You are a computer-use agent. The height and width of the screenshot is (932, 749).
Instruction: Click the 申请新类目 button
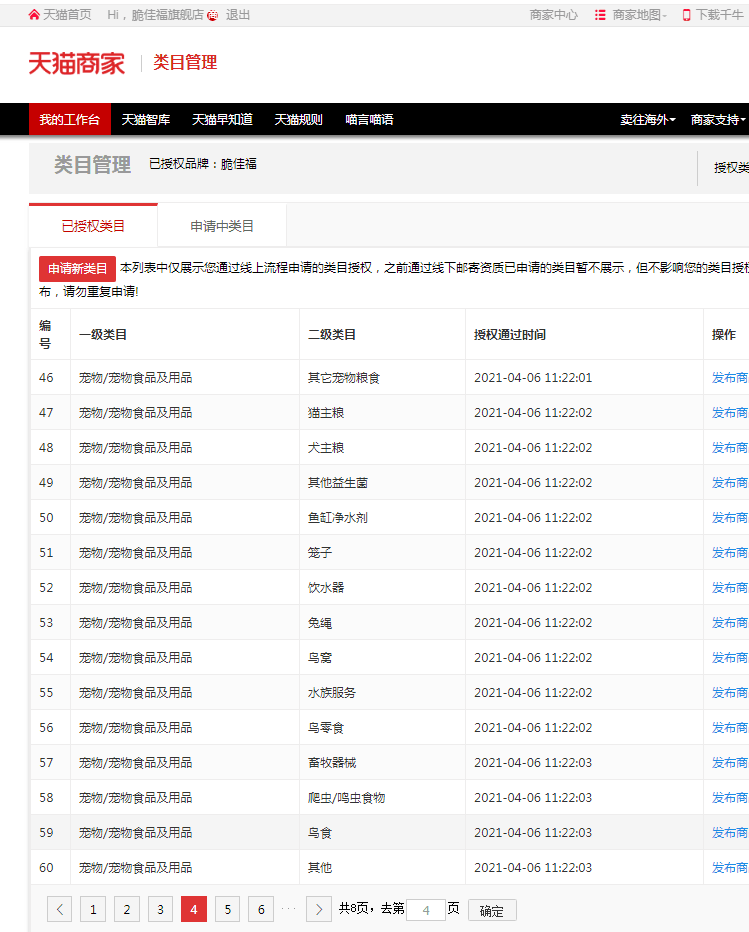point(77,269)
